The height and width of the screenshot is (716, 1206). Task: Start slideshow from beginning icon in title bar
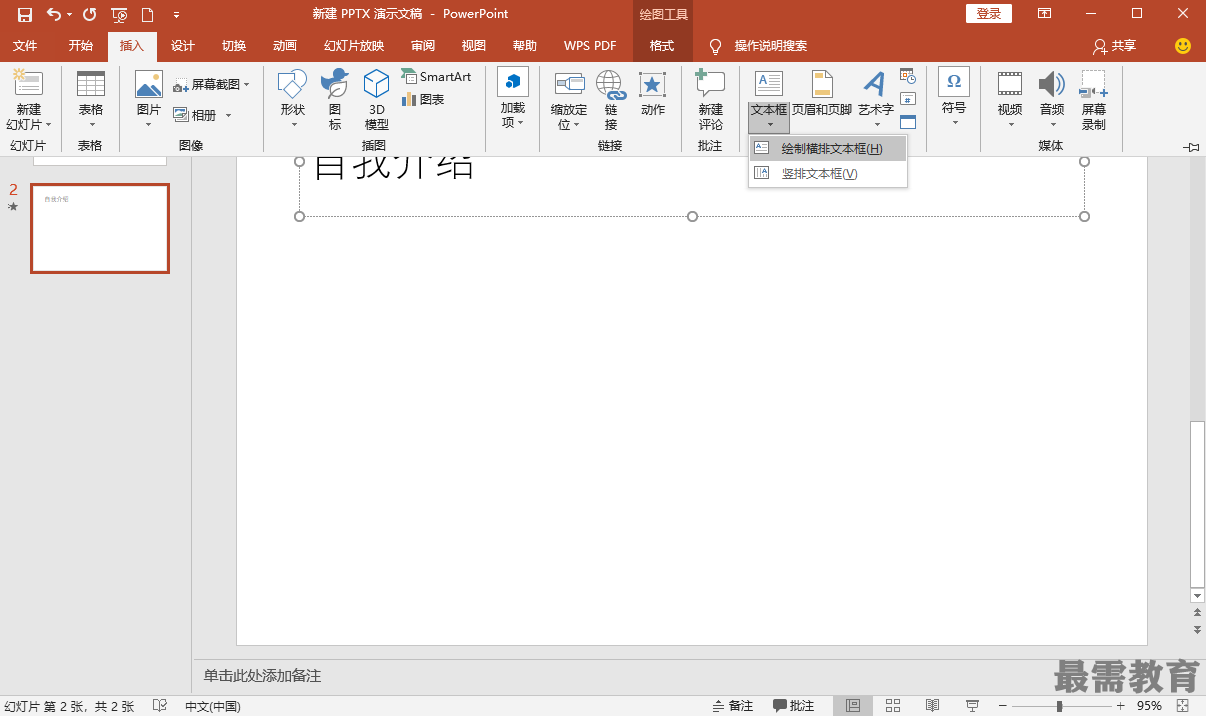coord(119,14)
